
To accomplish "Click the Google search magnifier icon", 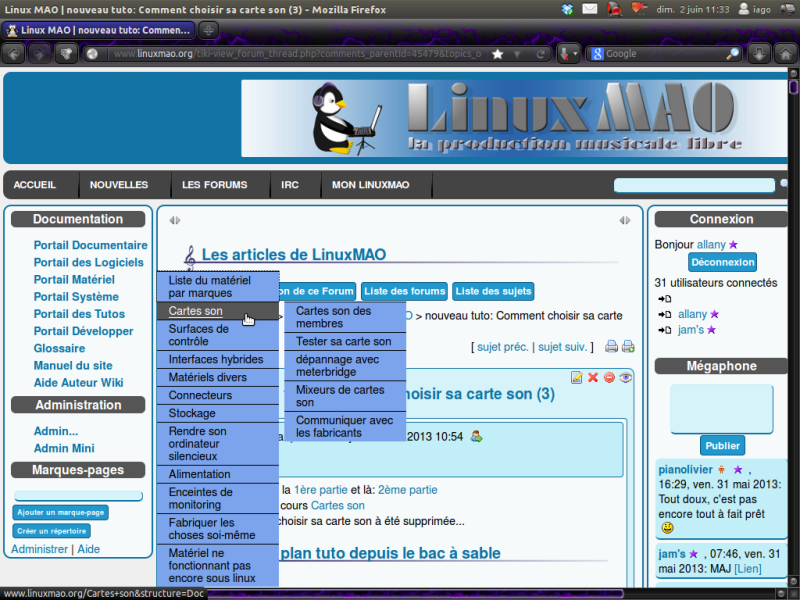I will click(x=733, y=54).
